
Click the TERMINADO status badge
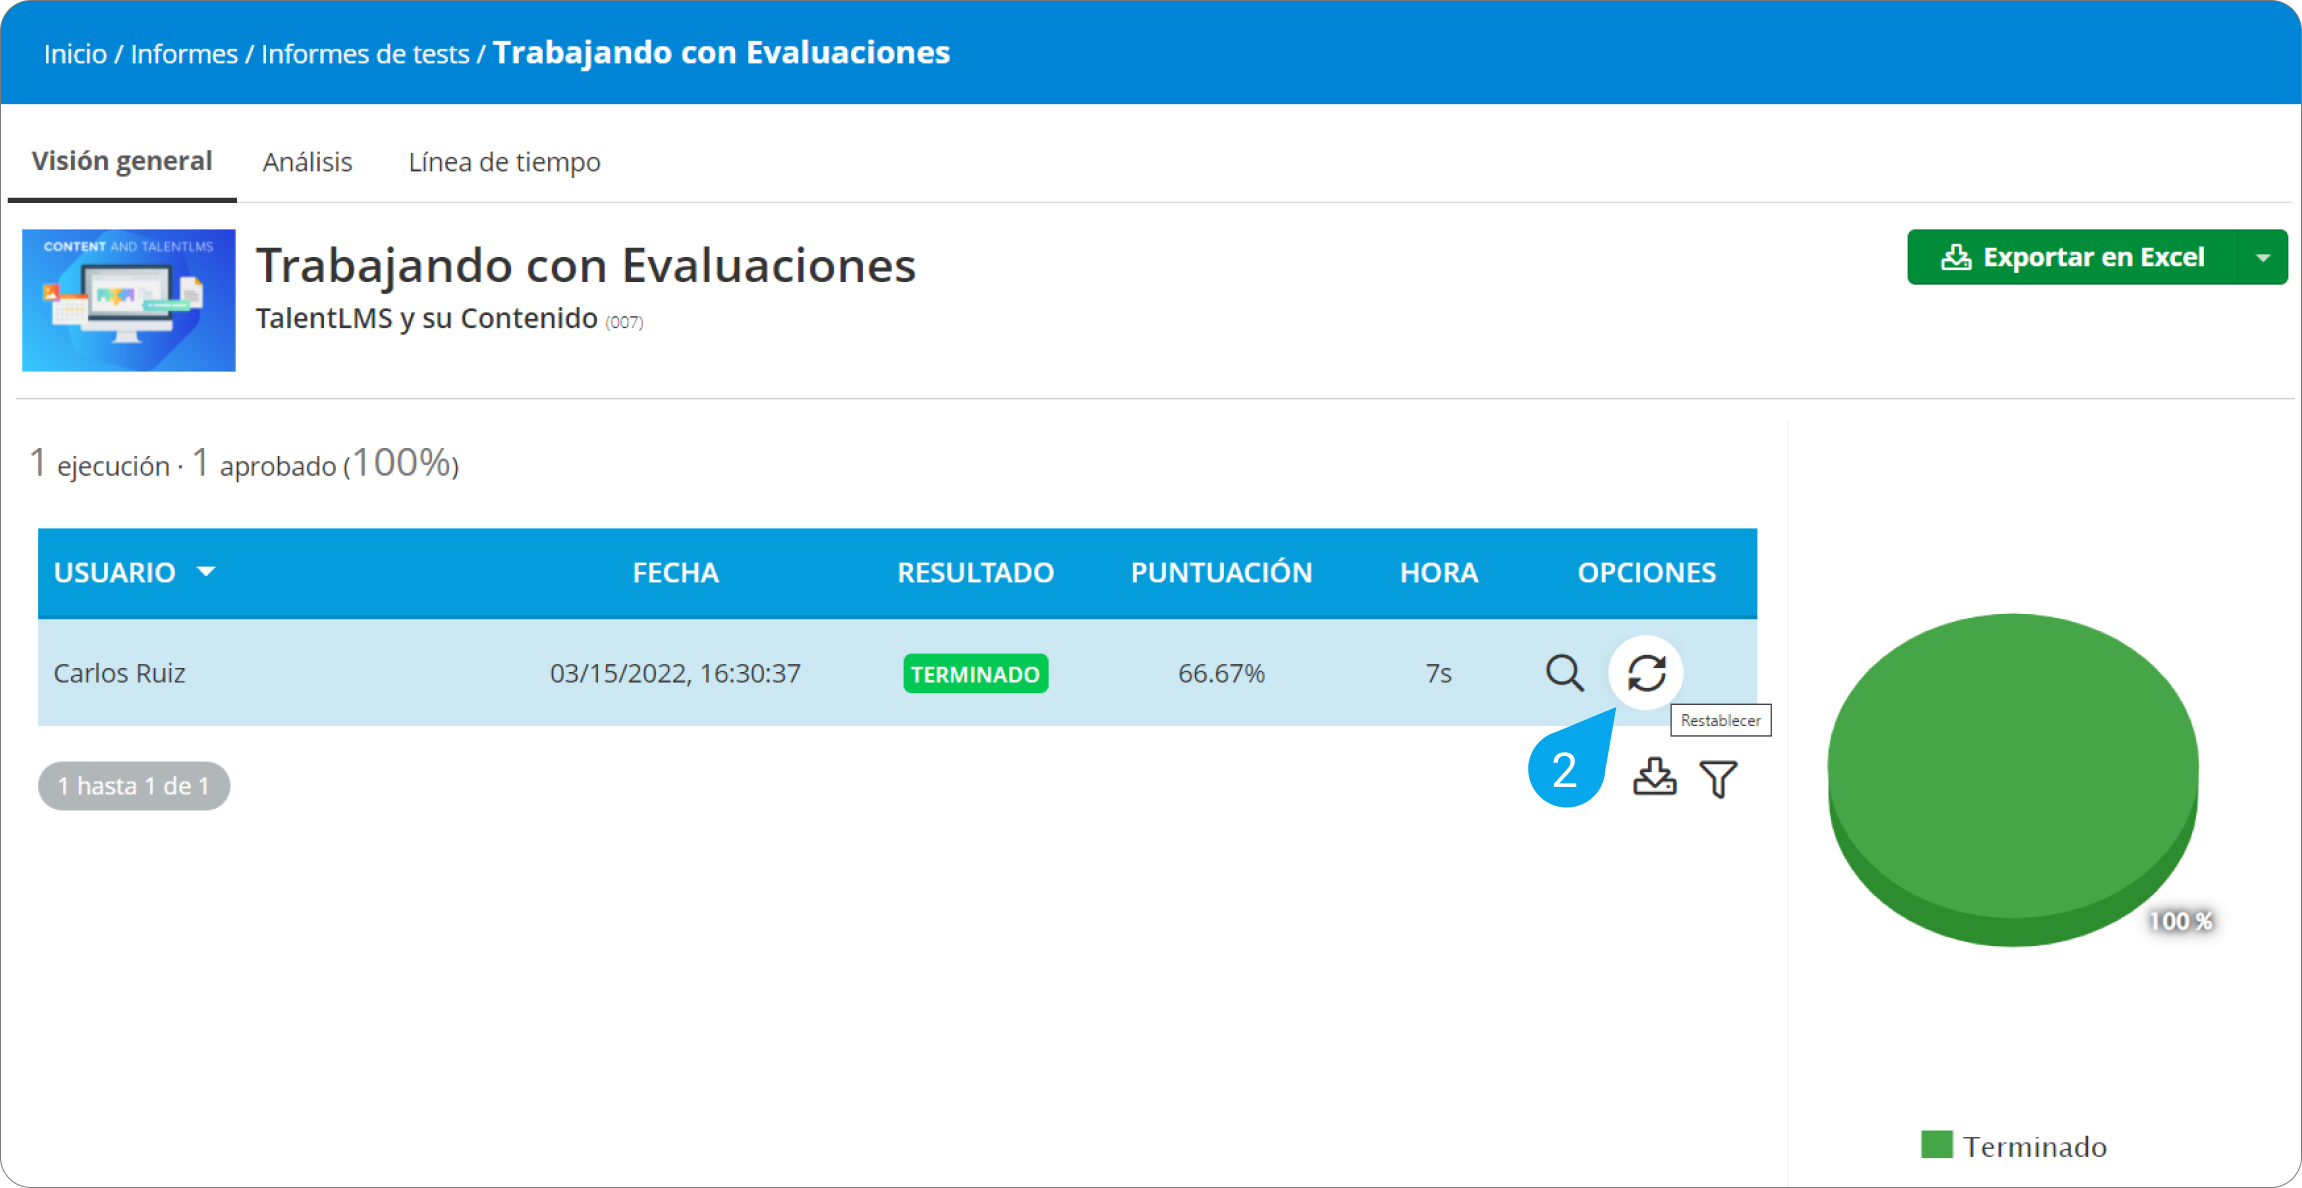click(x=975, y=674)
